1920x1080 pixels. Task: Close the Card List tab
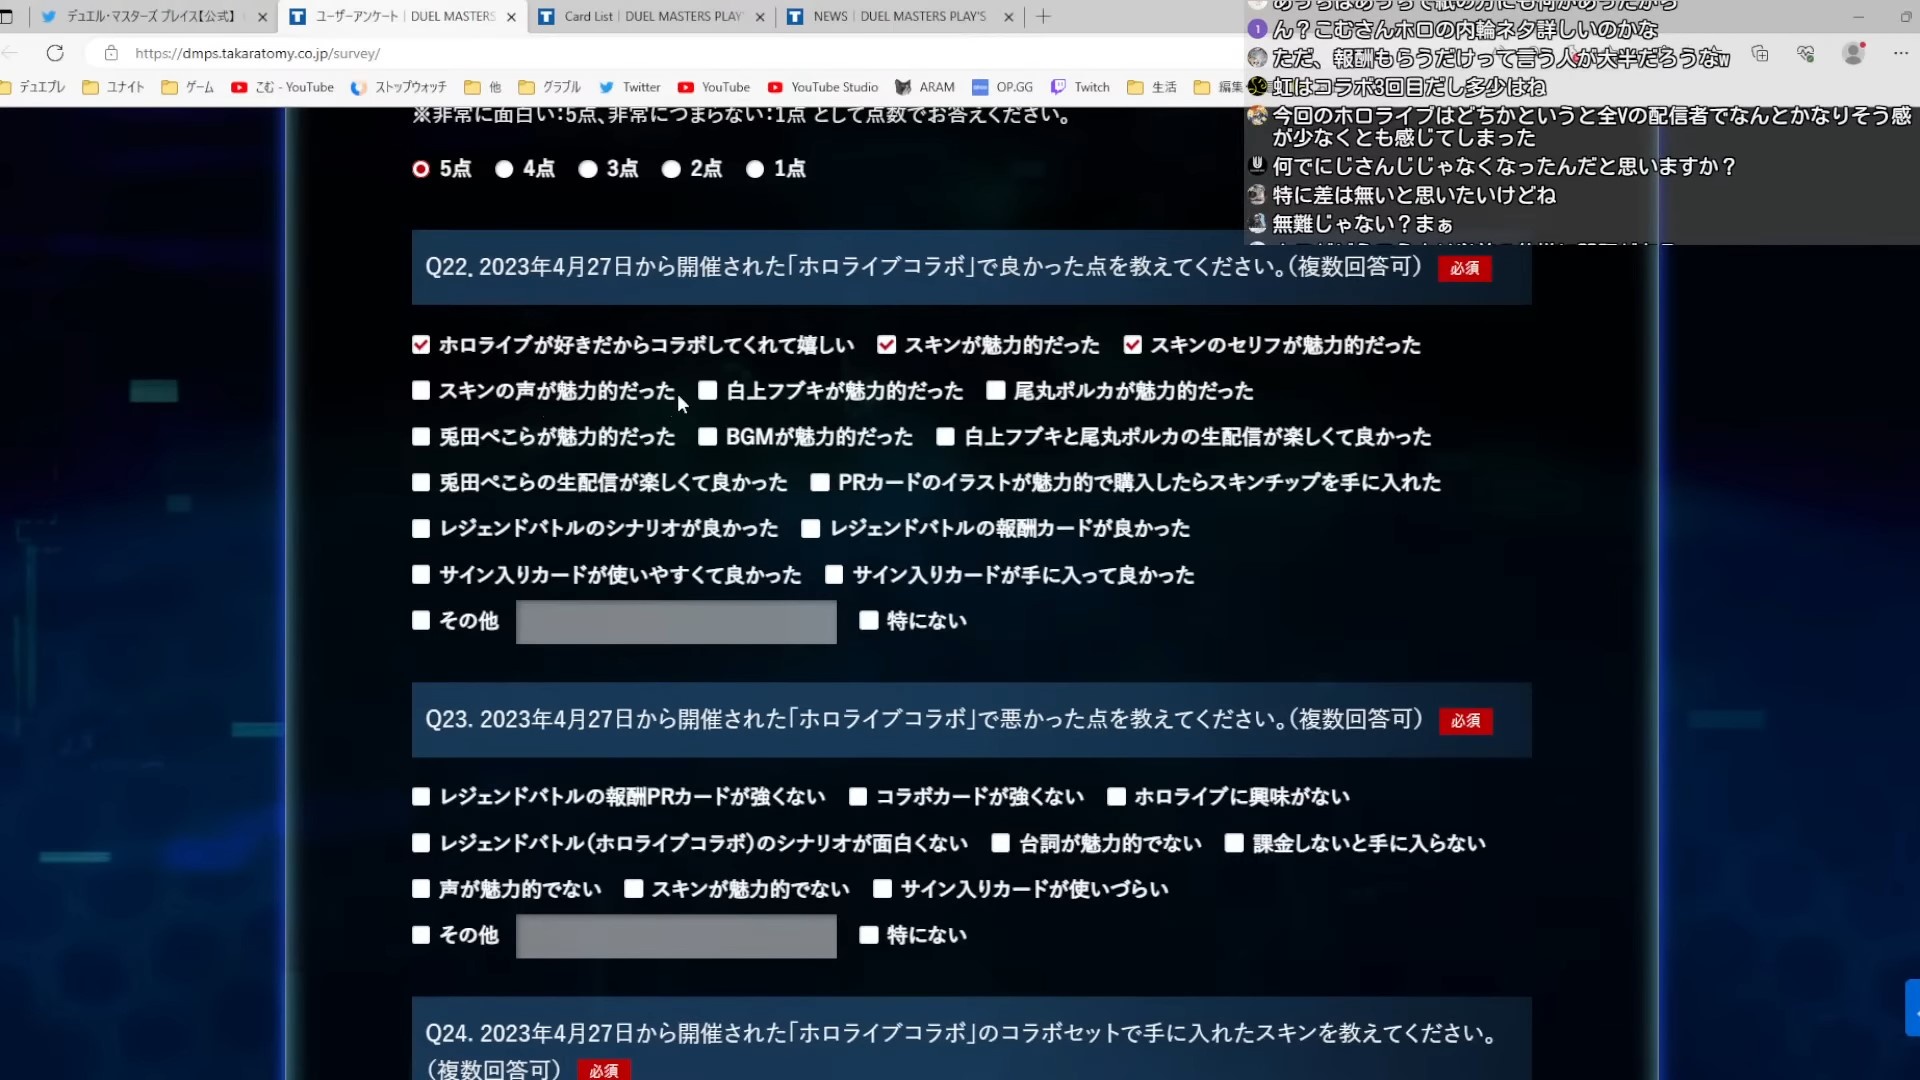click(760, 17)
